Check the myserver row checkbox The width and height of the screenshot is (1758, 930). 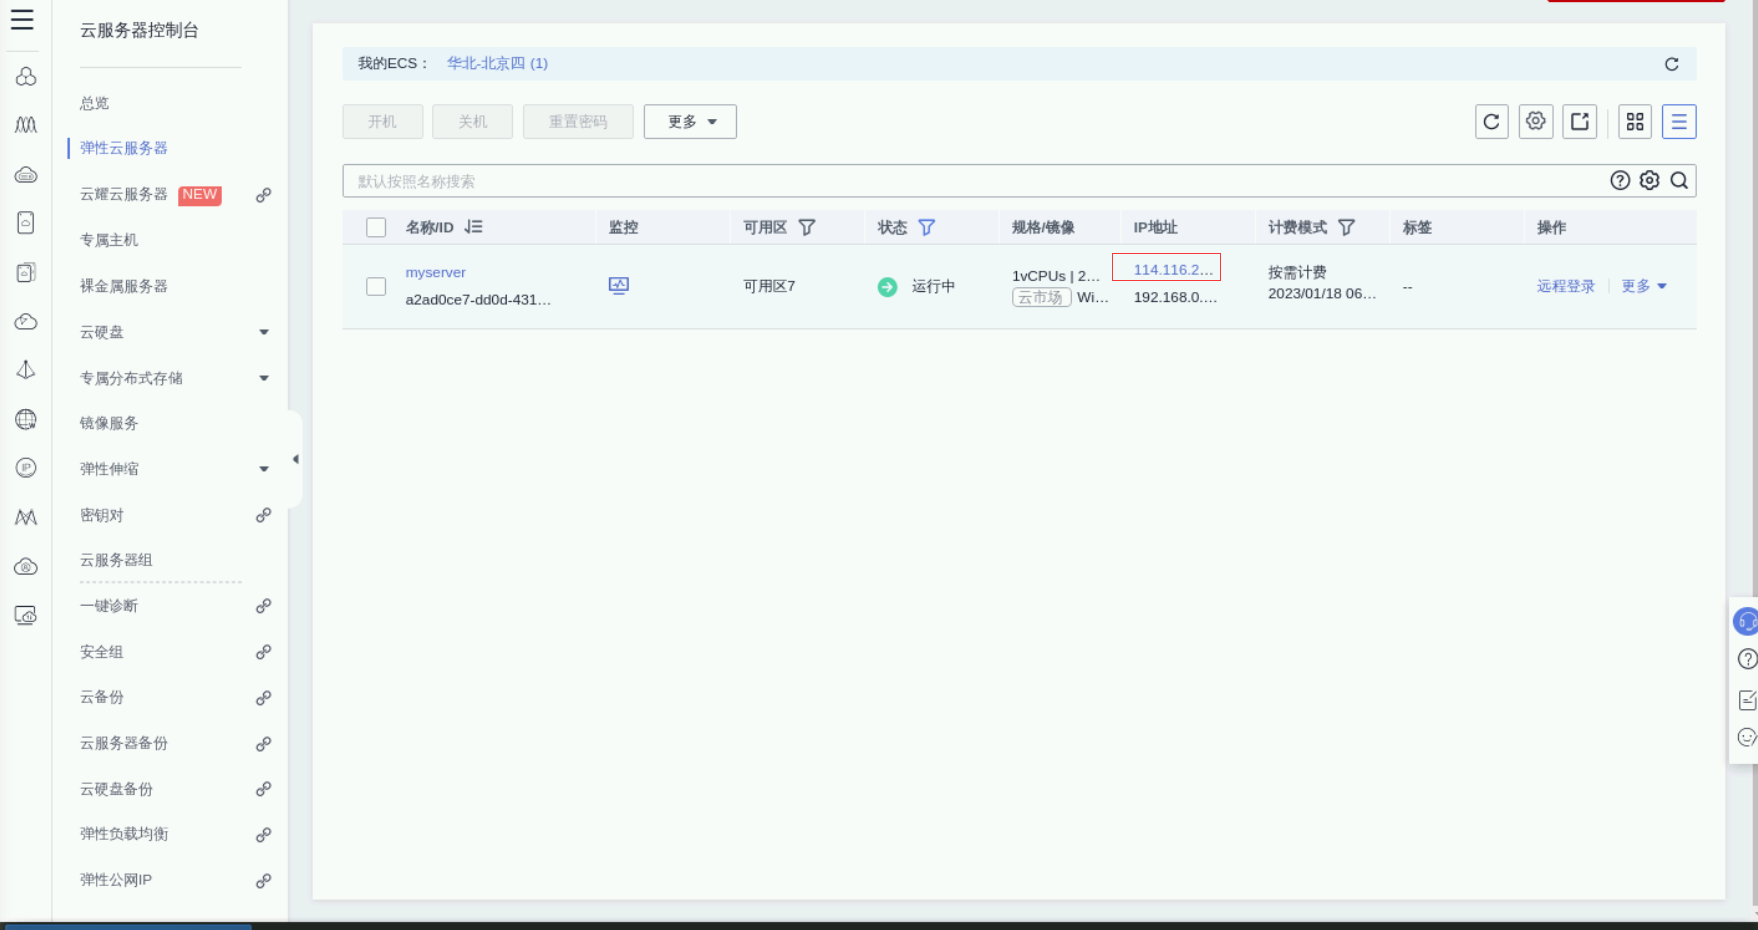tap(376, 286)
